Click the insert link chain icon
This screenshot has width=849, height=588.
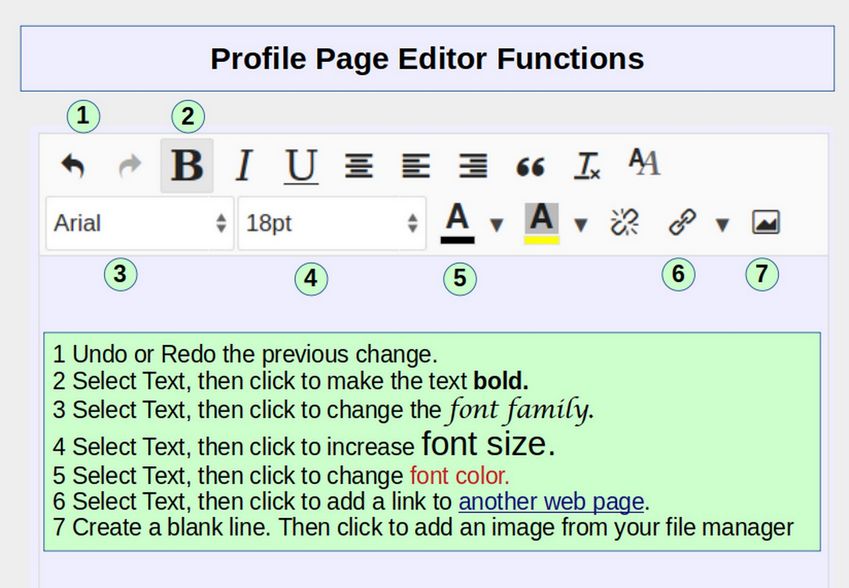coord(681,223)
